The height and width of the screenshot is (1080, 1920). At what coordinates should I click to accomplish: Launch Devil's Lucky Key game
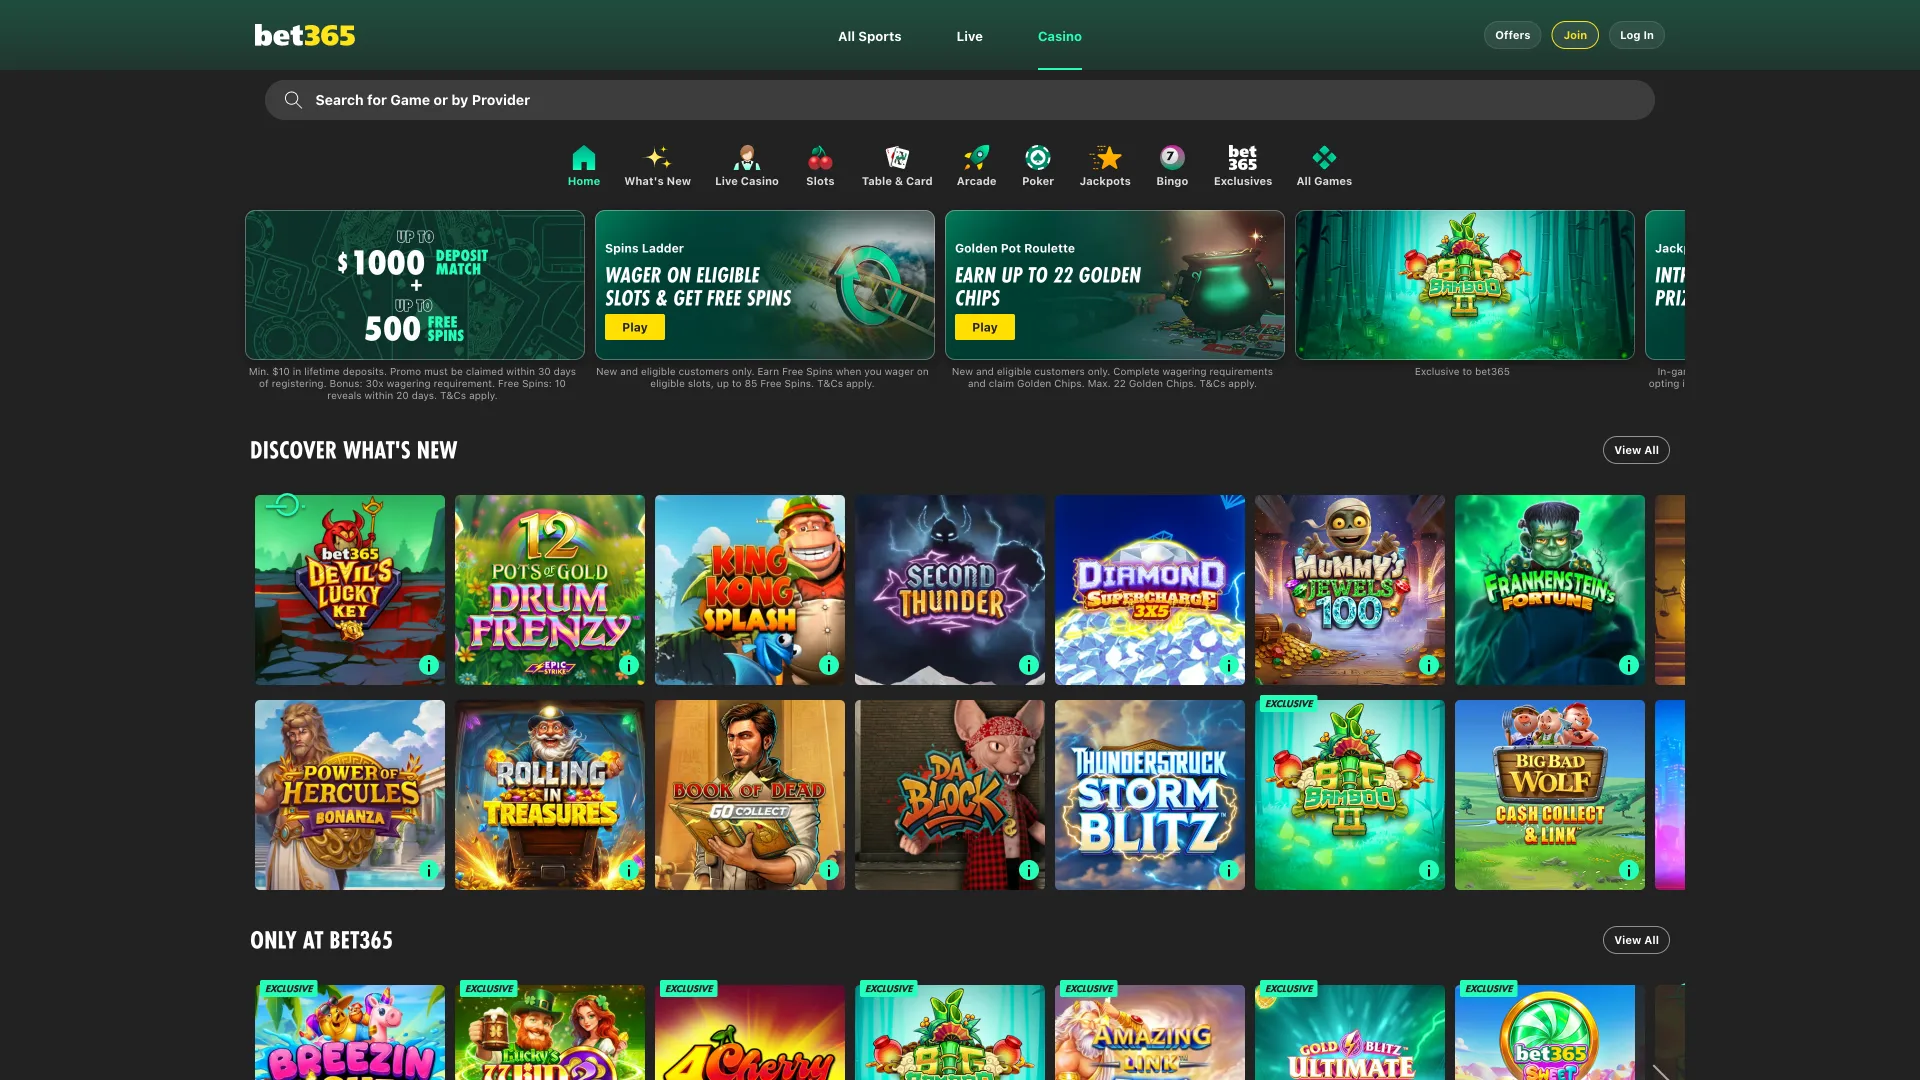click(x=350, y=590)
